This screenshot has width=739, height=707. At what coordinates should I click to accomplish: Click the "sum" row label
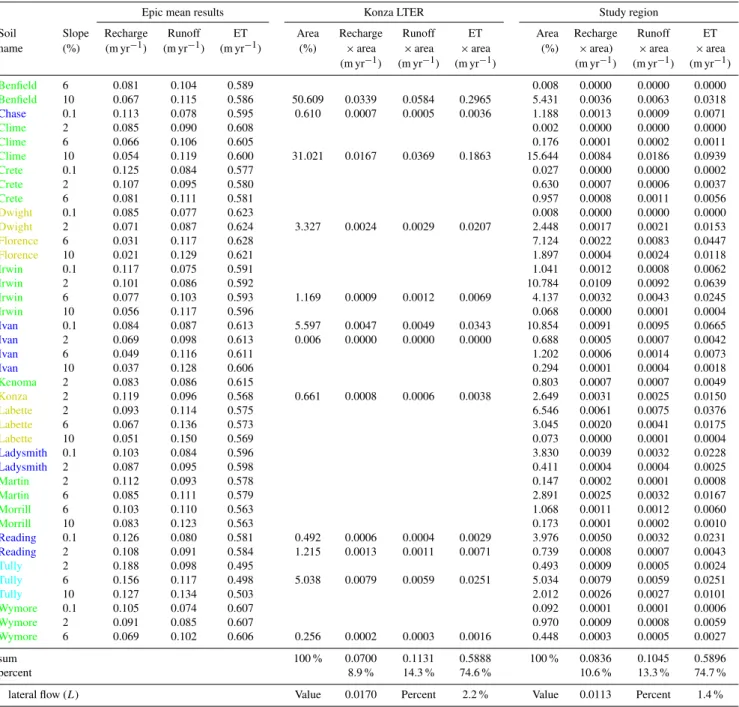tap(8, 658)
